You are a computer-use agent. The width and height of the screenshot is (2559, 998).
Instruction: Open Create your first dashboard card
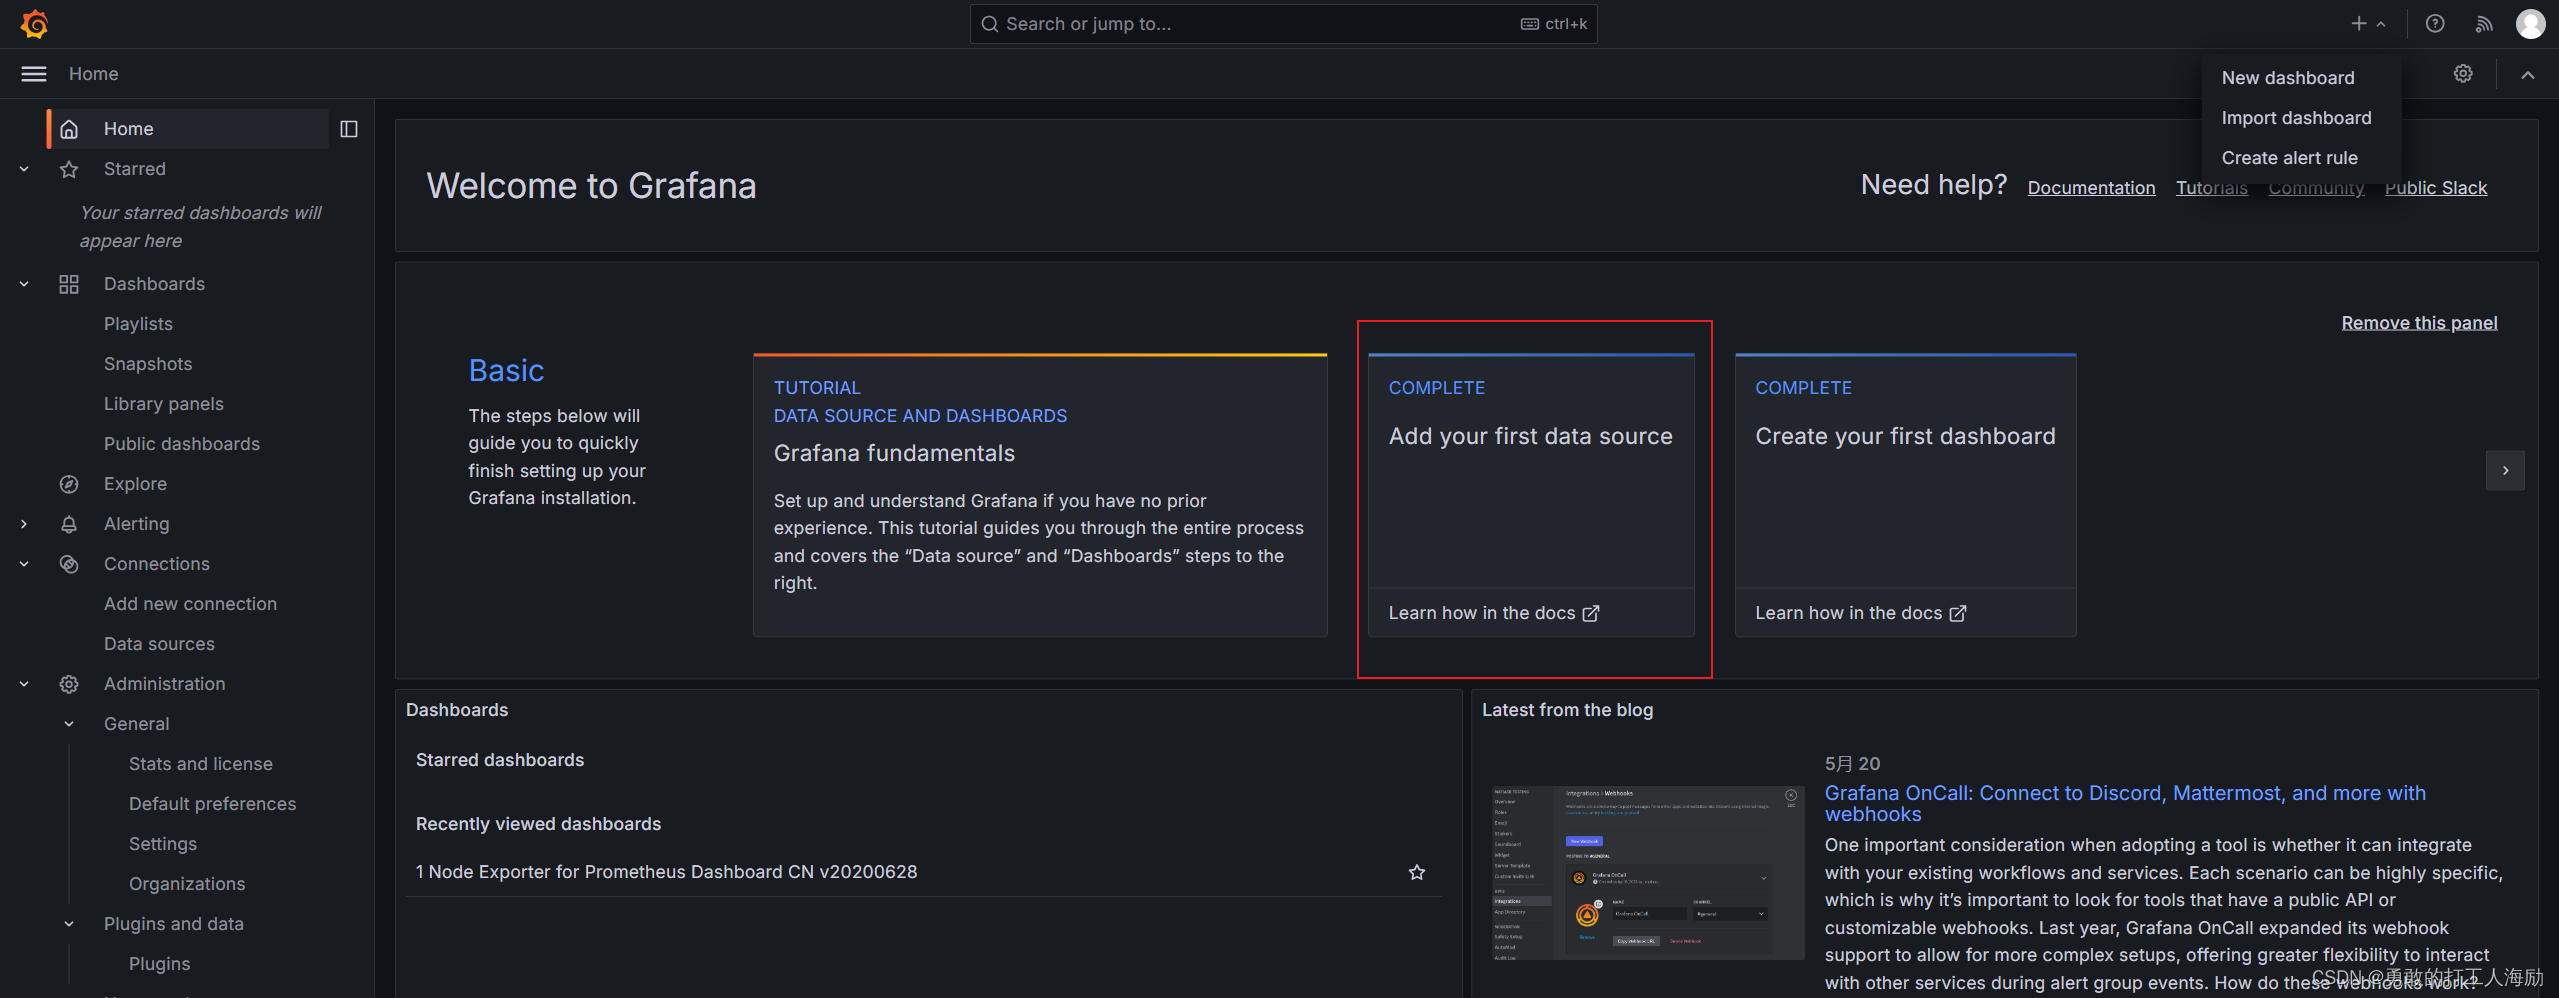(x=1905, y=495)
